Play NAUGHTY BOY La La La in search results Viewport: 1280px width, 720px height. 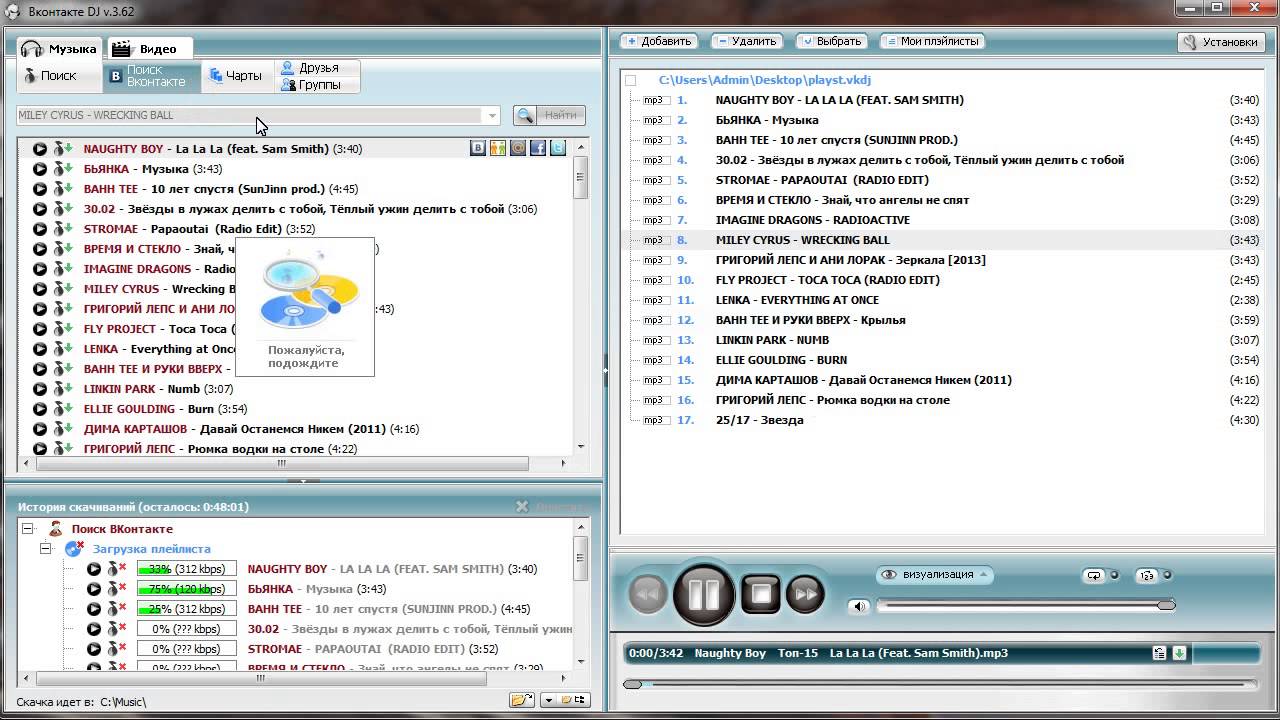[39, 149]
